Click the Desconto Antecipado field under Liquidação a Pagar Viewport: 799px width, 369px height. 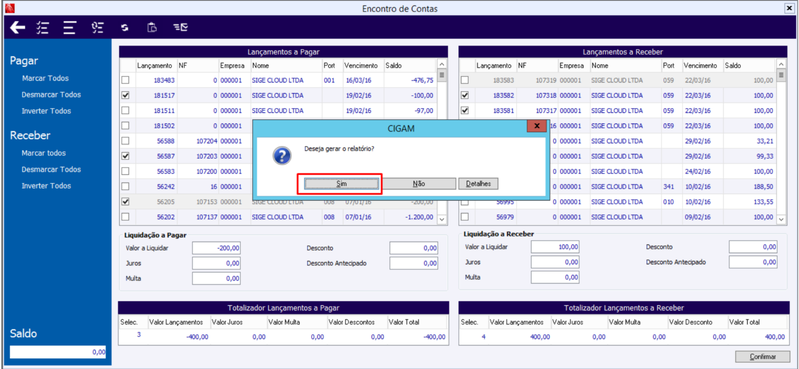(414, 263)
